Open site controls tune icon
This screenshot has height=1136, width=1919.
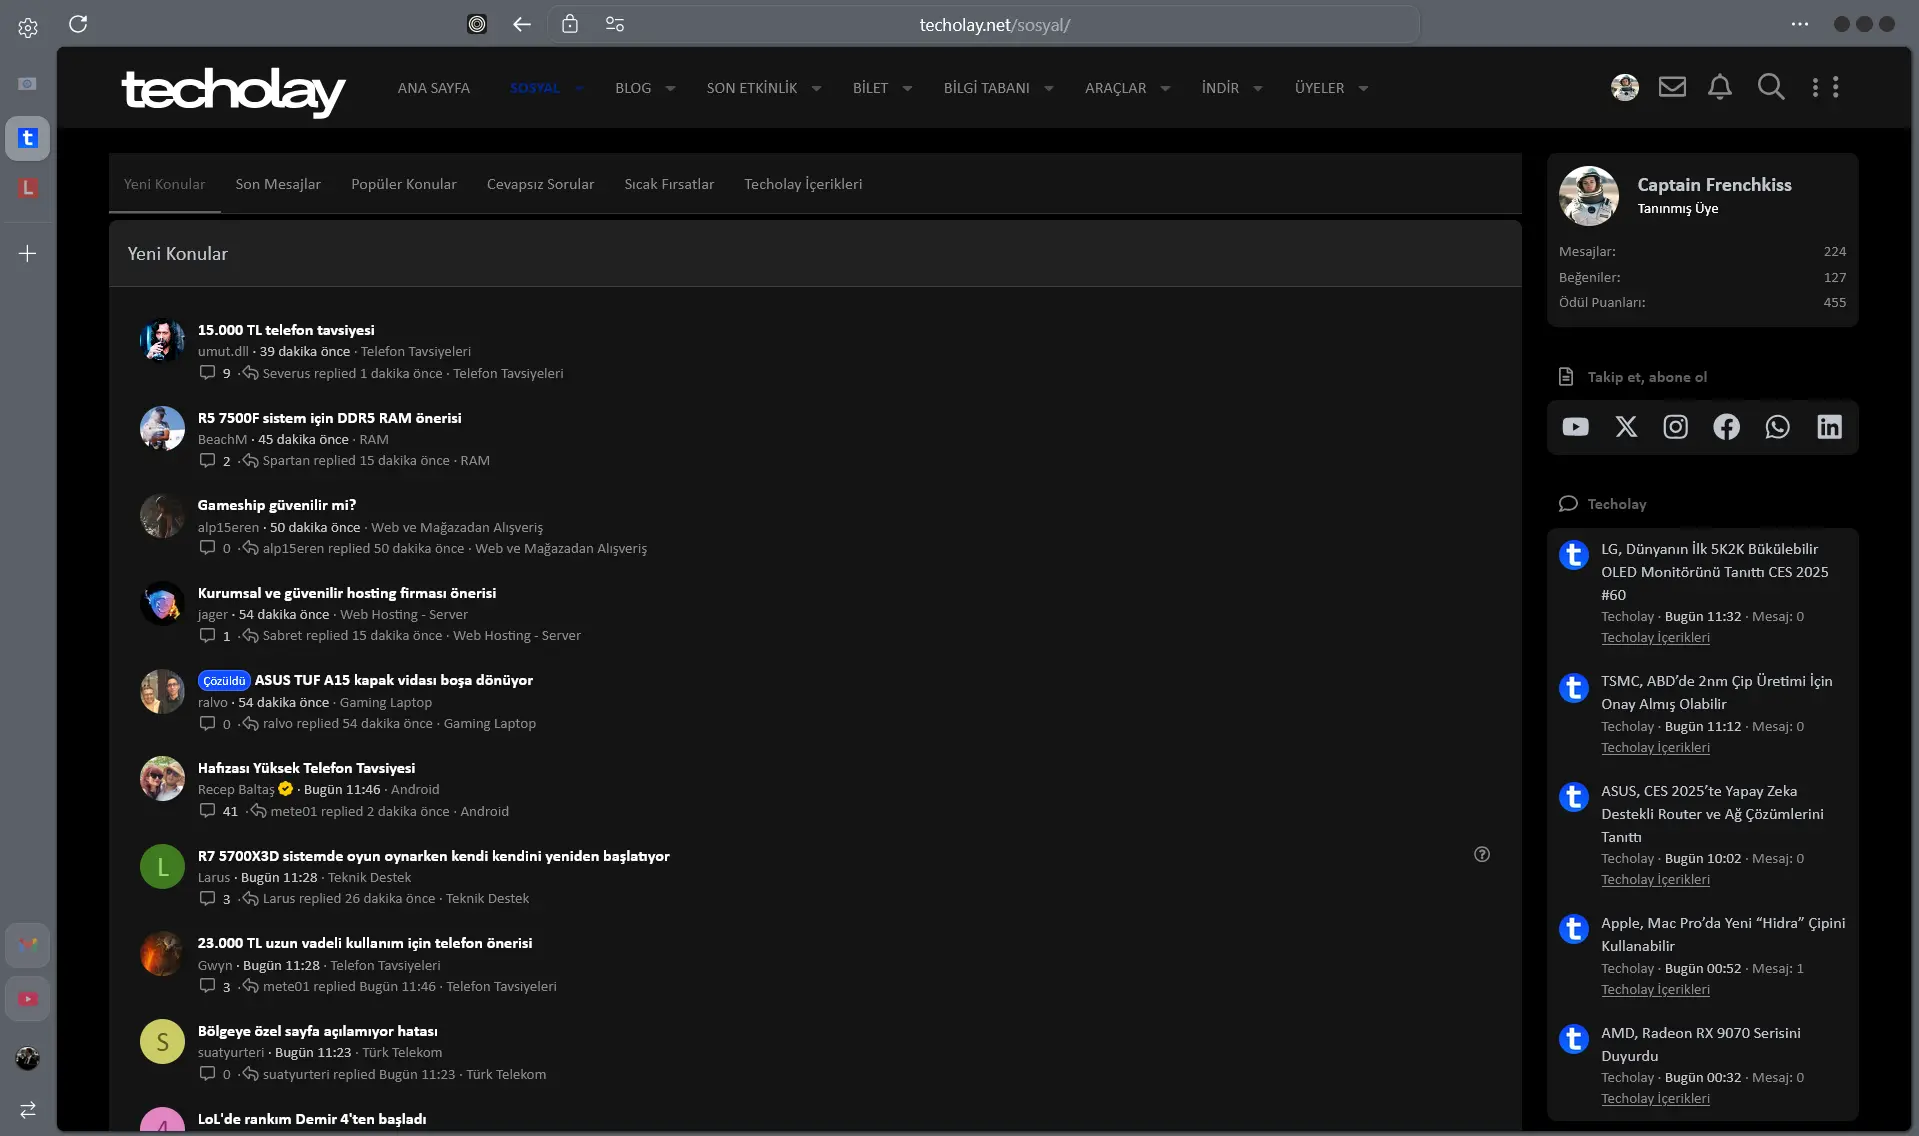click(615, 24)
